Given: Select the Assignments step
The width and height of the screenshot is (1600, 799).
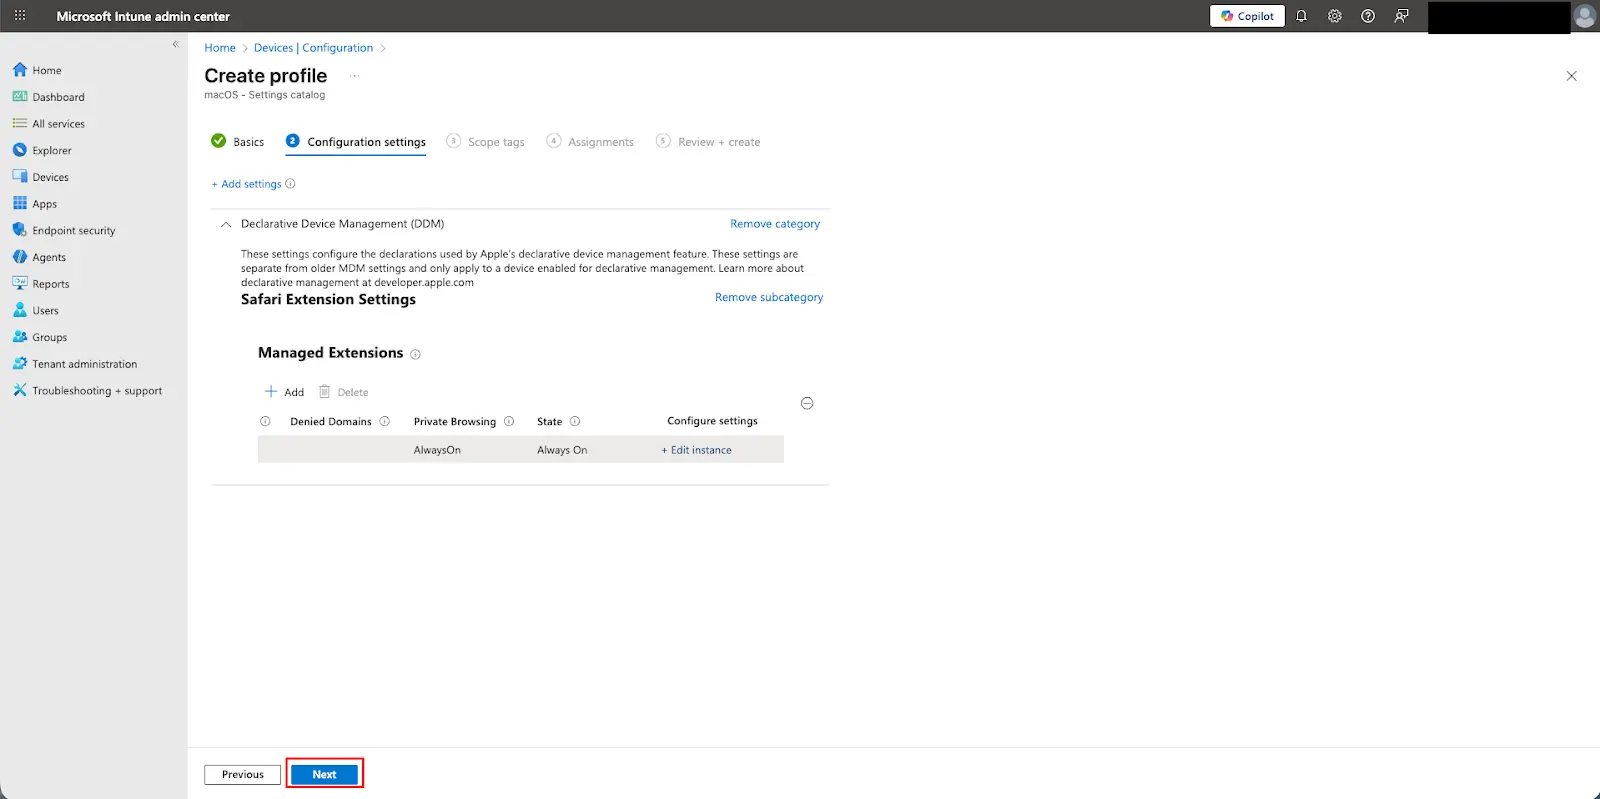Looking at the screenshot, I should click(x=590, y=142).
